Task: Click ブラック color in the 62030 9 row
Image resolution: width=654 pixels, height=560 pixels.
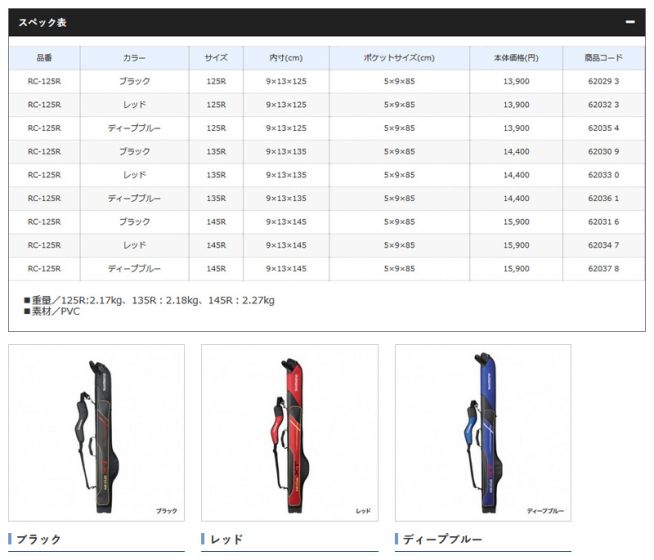Action: click(x=134, y=151)
